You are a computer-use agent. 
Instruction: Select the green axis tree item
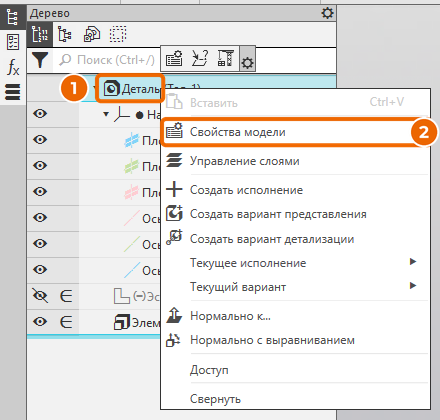[x=142, y=244]
